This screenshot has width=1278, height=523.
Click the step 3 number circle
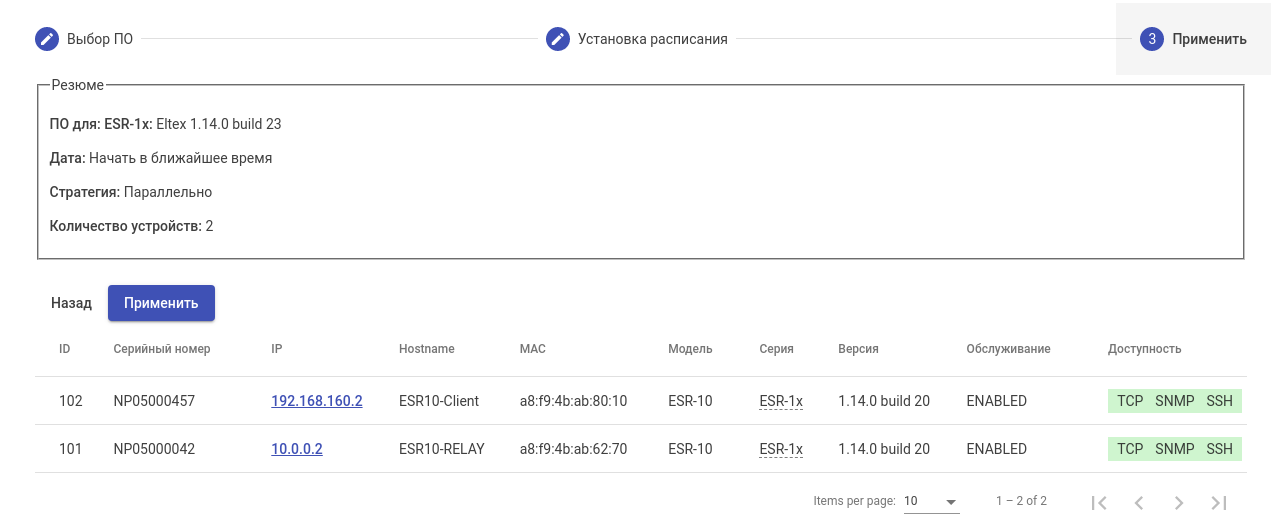coord(1151,39)
